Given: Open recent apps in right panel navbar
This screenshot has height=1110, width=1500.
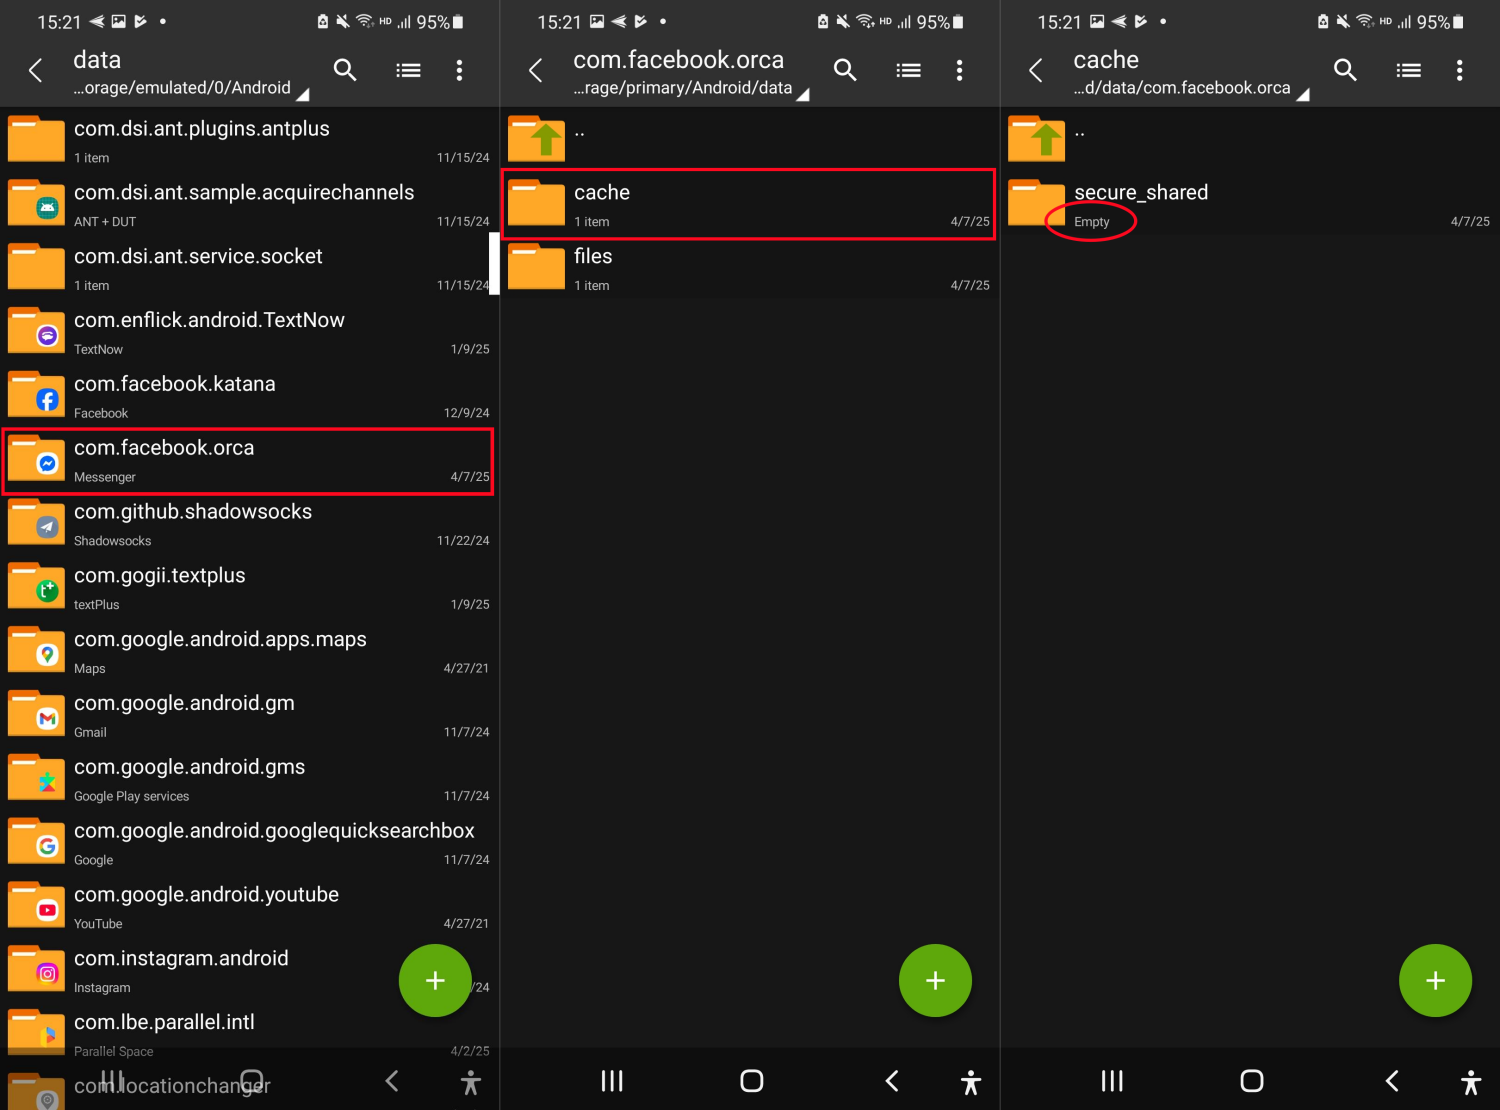Looking at the screenshot, I should click(1112, 1080).
